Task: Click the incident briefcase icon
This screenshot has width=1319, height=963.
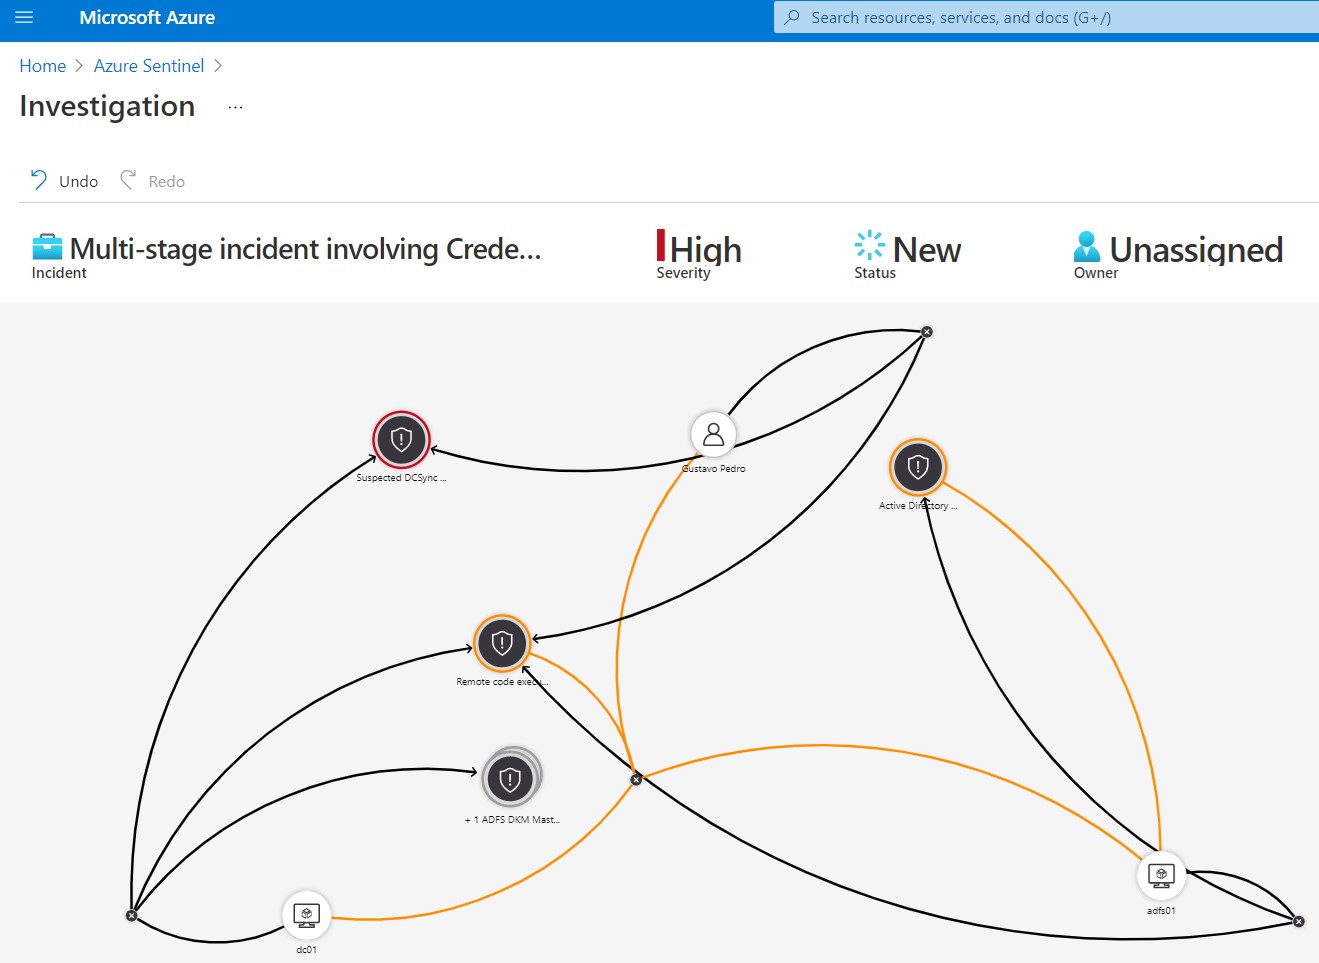Action: pos(47,248)
